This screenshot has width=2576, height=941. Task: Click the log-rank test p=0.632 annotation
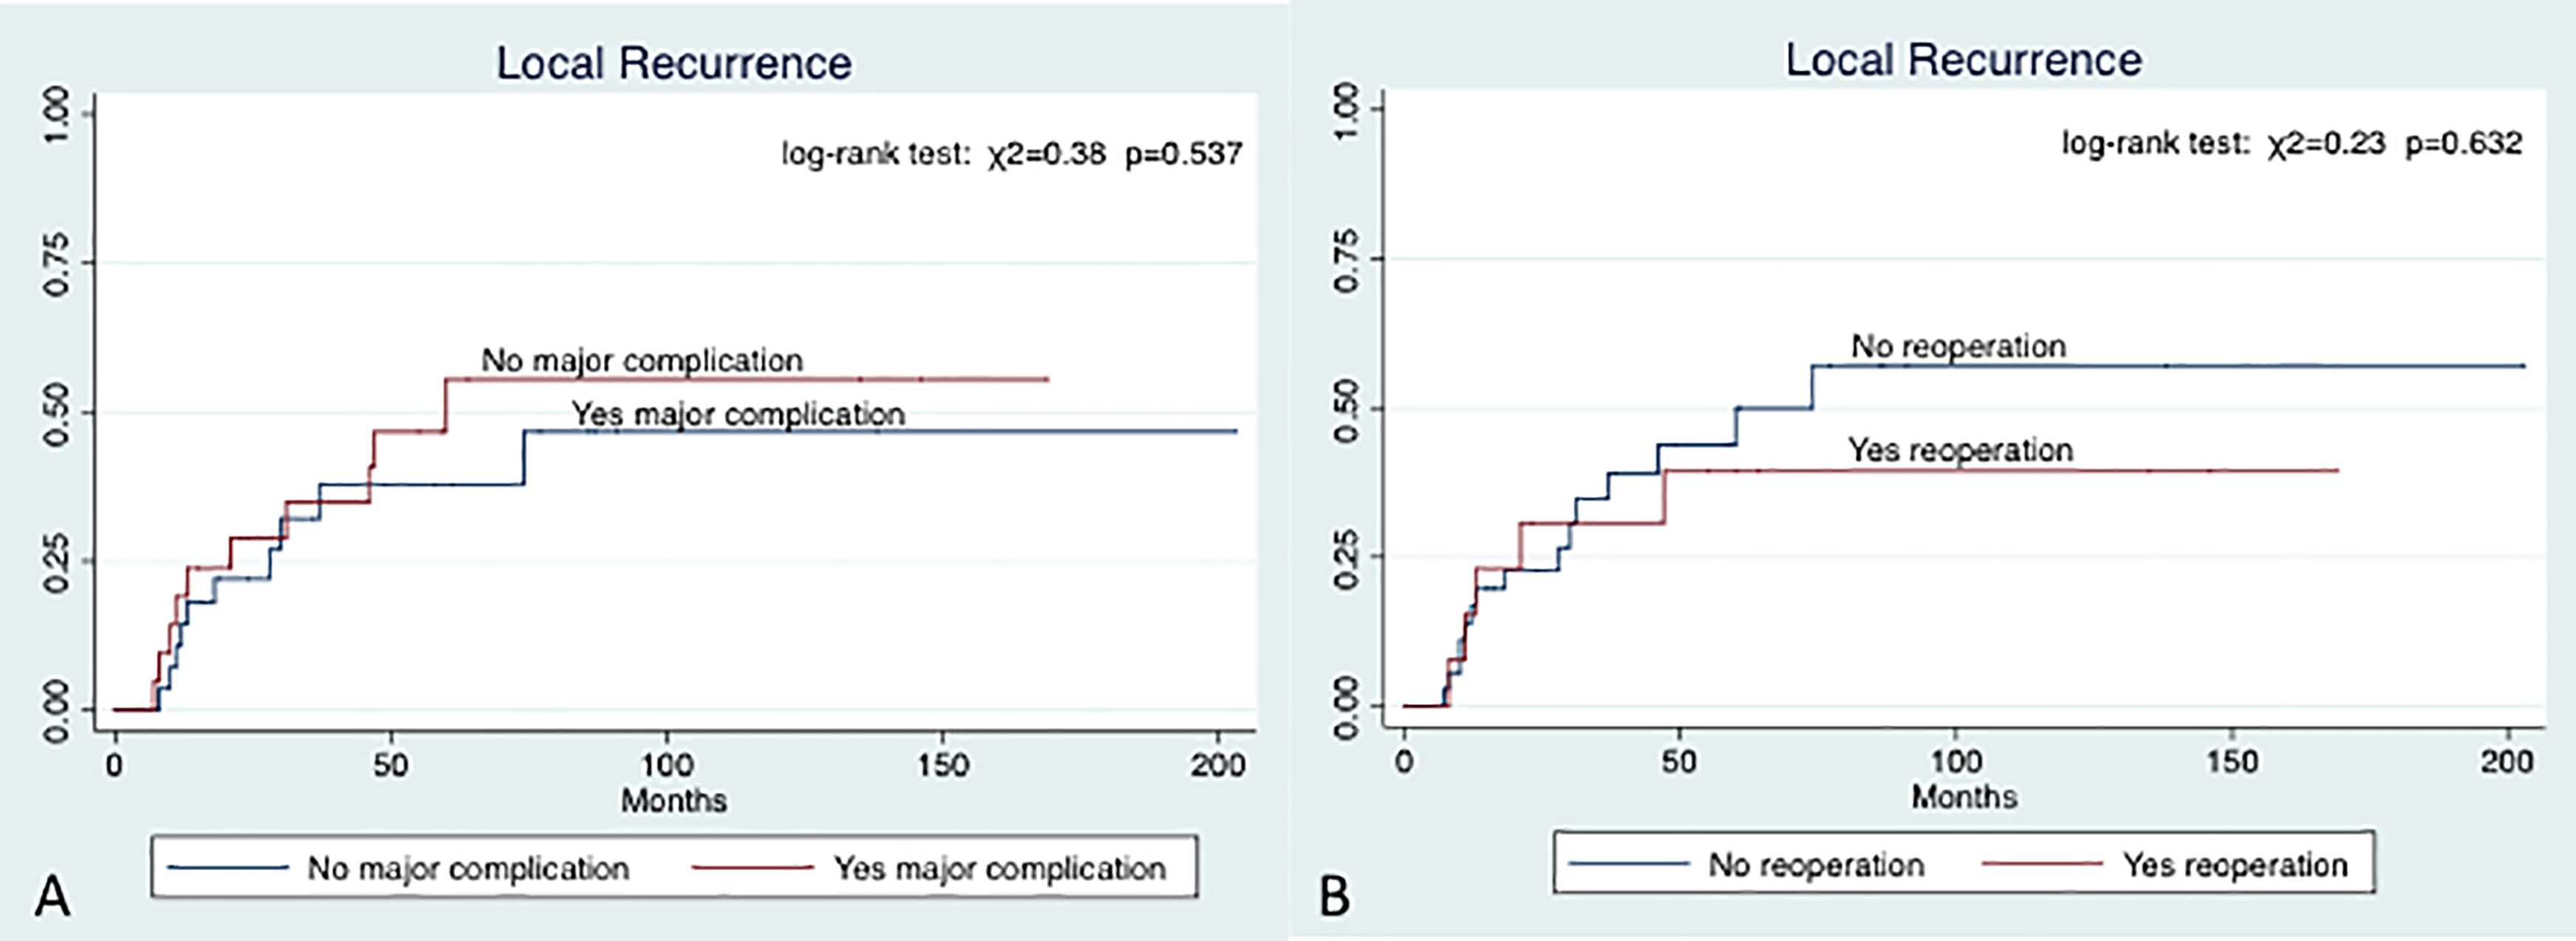pyautogui.click(x=2292, y=144)
